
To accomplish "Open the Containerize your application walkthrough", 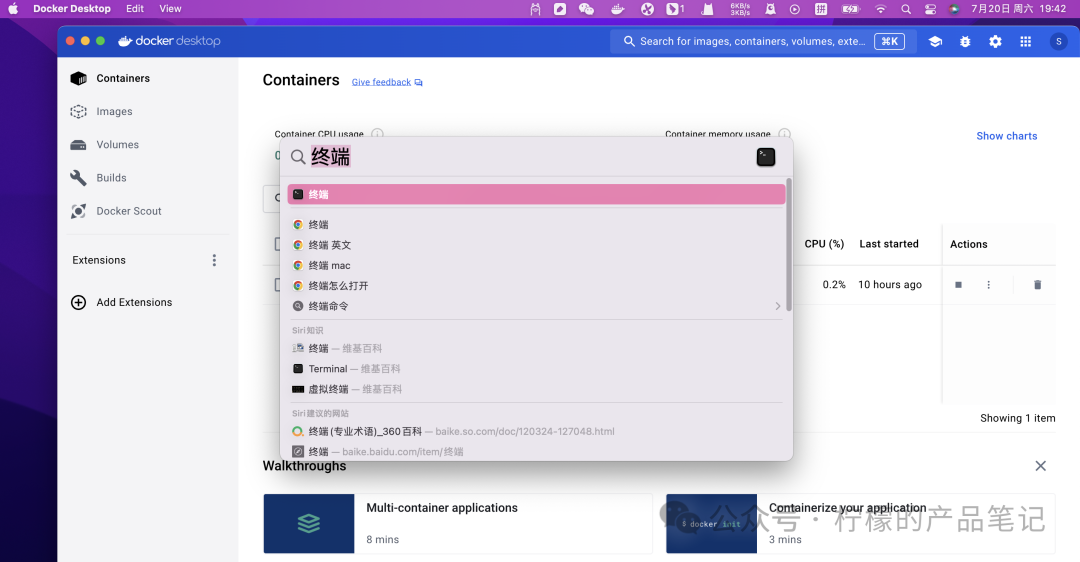I will 860,523.
